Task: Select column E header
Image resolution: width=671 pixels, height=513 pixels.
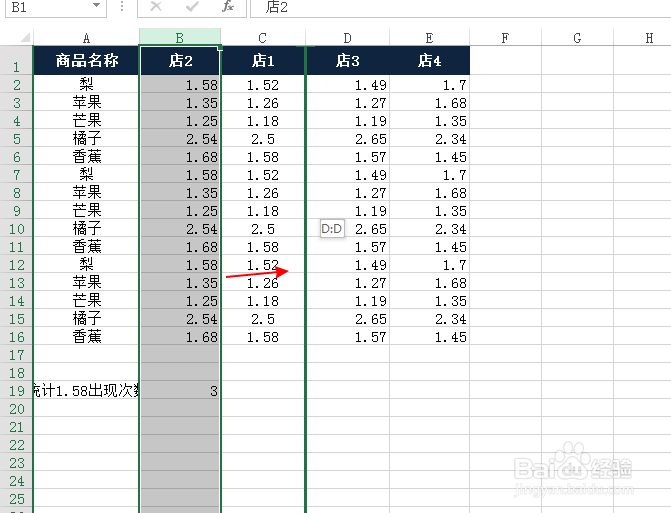Action: 430,38
